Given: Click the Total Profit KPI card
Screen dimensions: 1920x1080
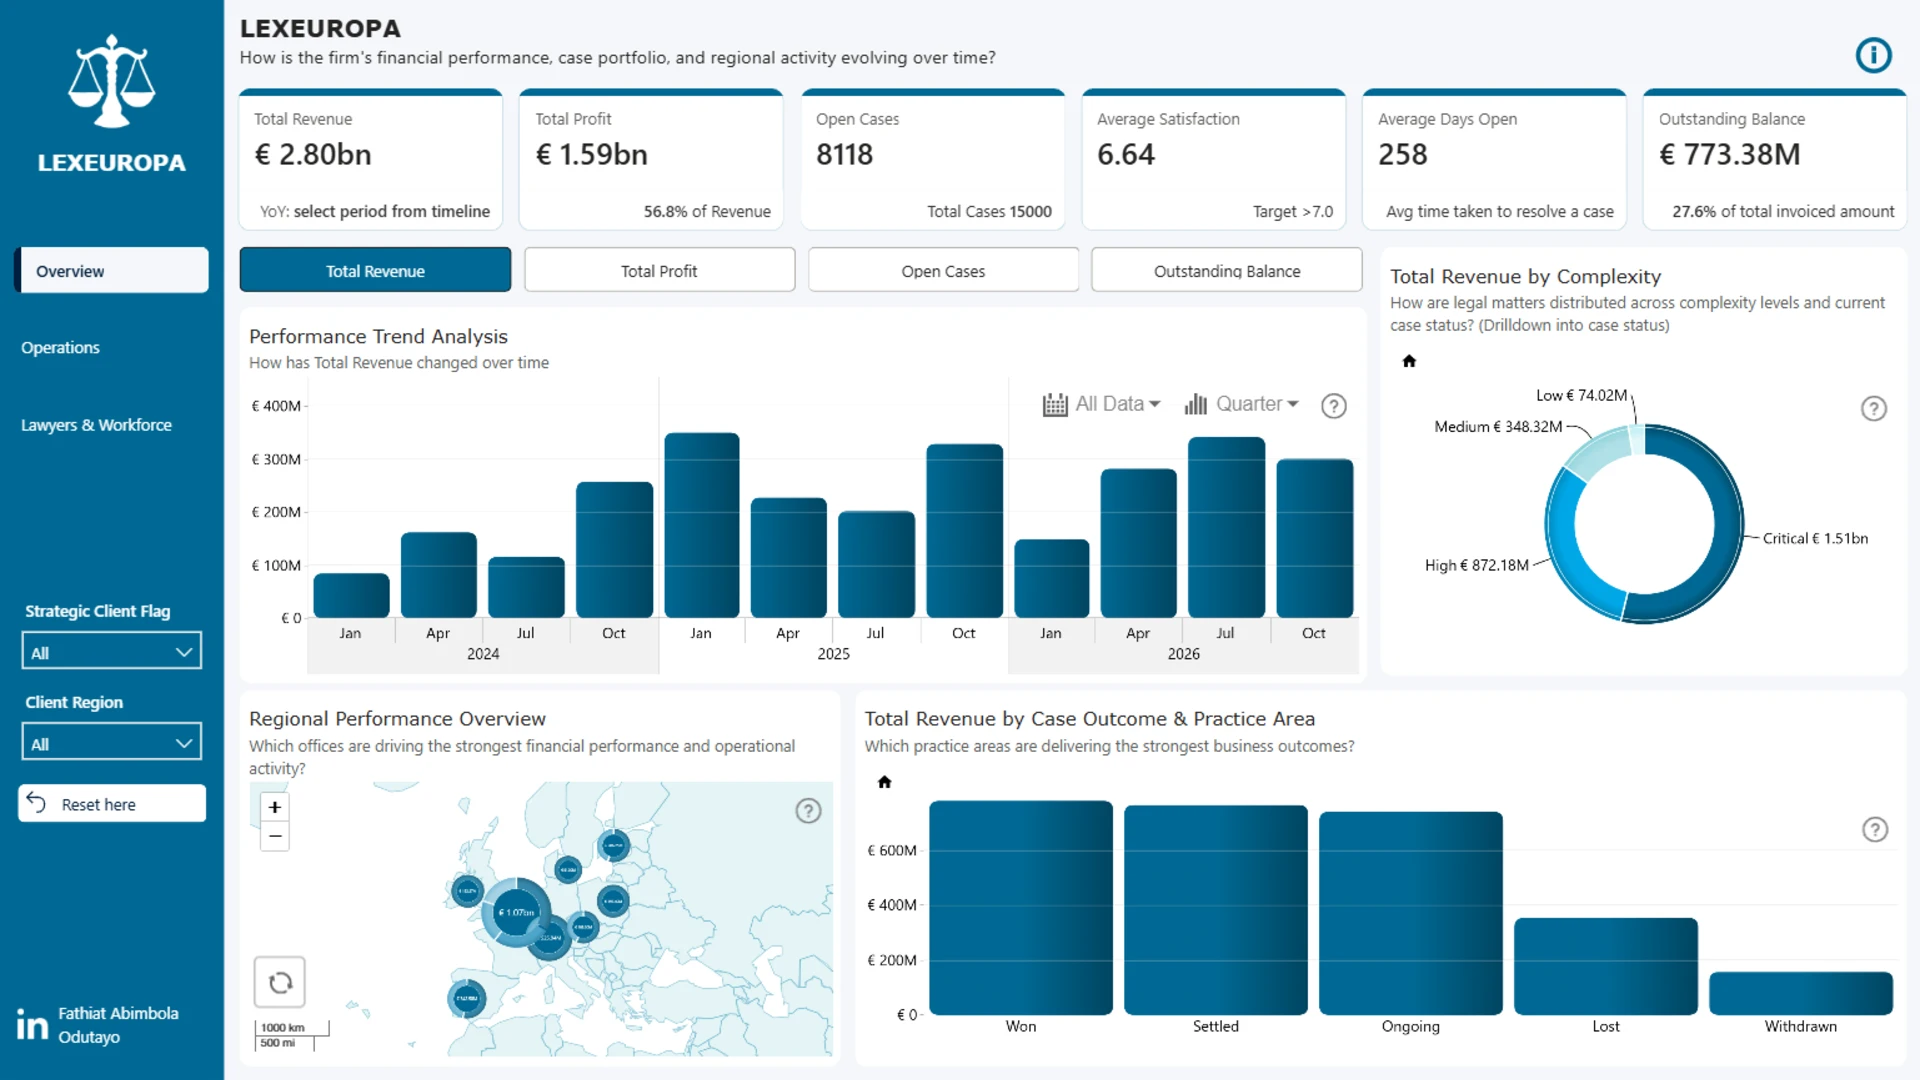Looking at the screenshot, I should tap(651, 160).
